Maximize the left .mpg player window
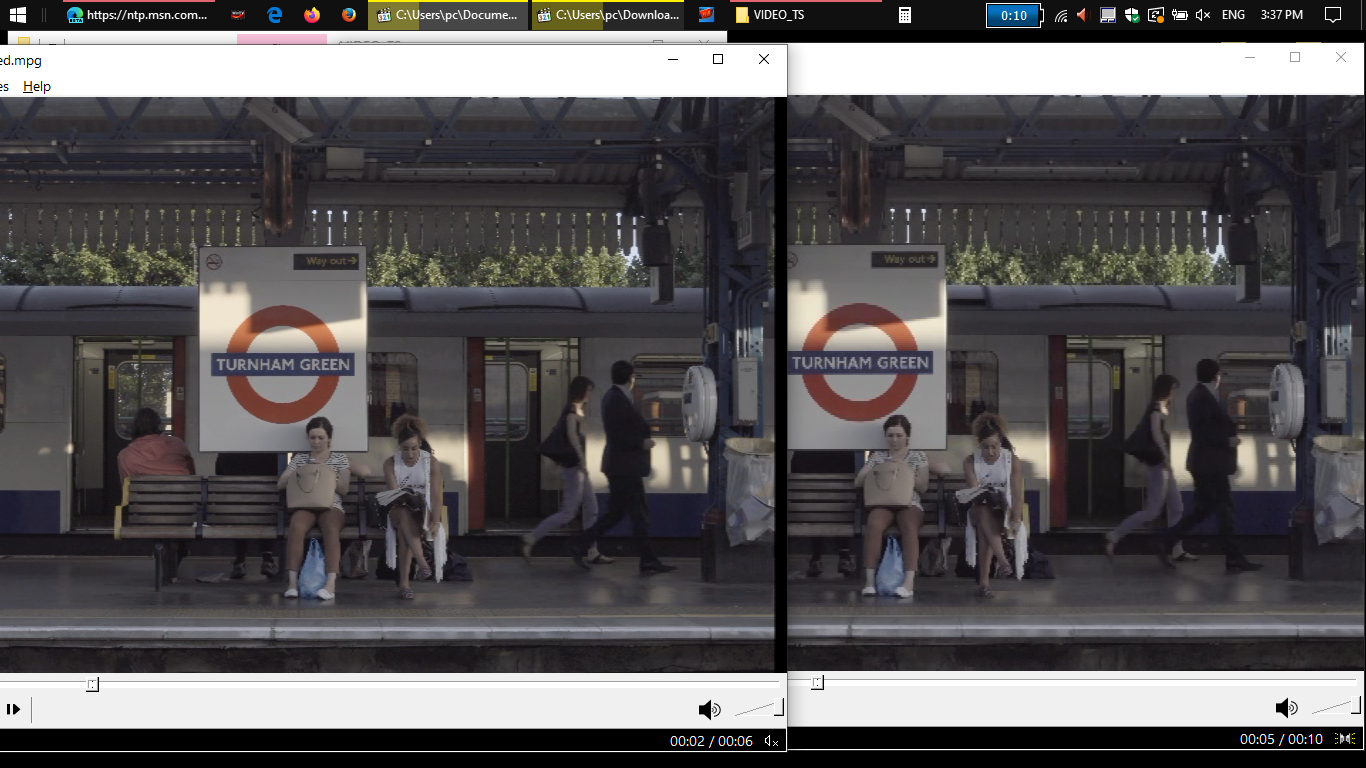 [x=717, y=59]
